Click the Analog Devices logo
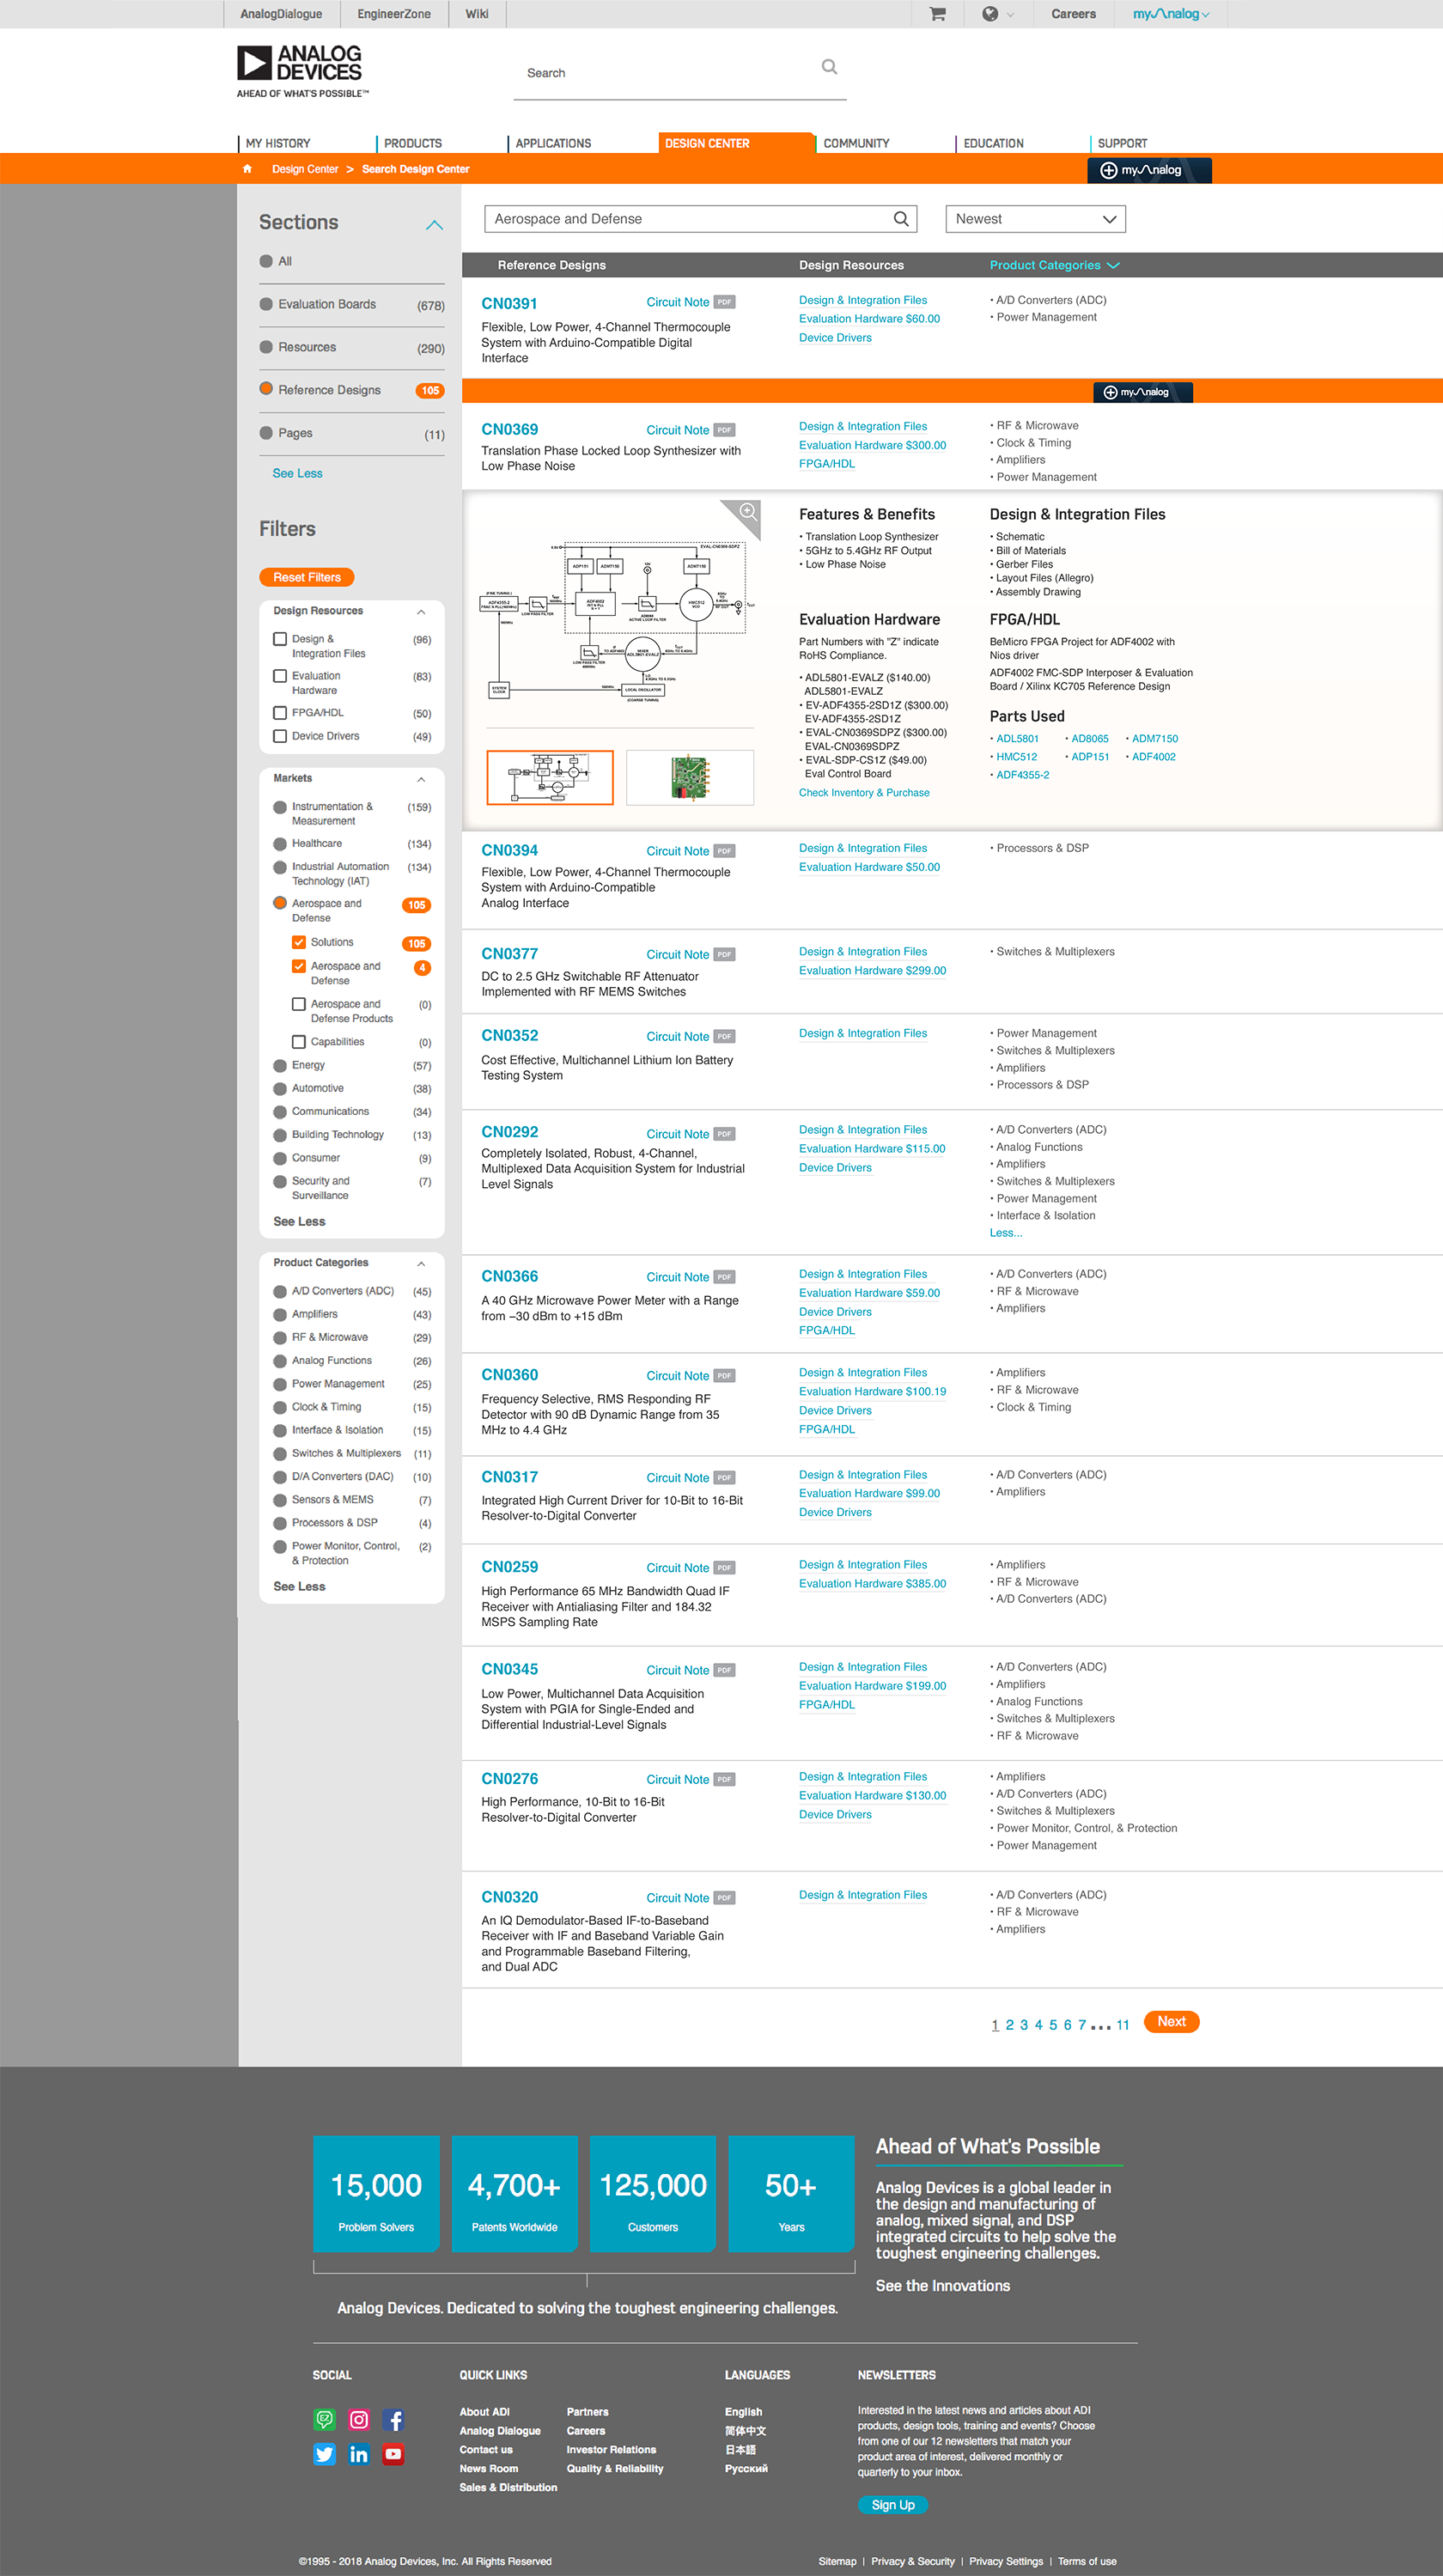This screenshot has width=1443, height=2576. point(302,70)
